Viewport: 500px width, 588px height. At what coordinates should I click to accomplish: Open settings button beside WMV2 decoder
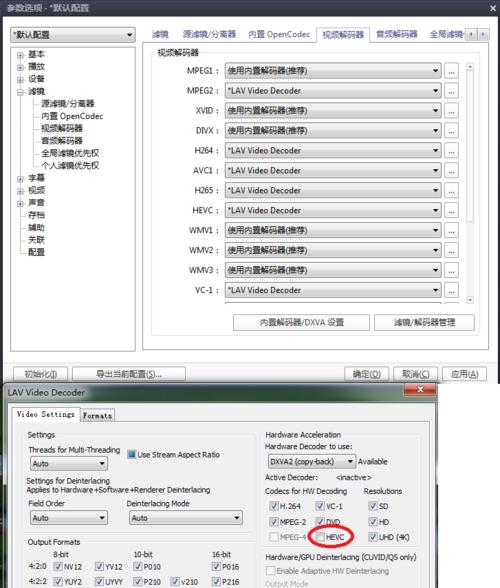(451, 250)
